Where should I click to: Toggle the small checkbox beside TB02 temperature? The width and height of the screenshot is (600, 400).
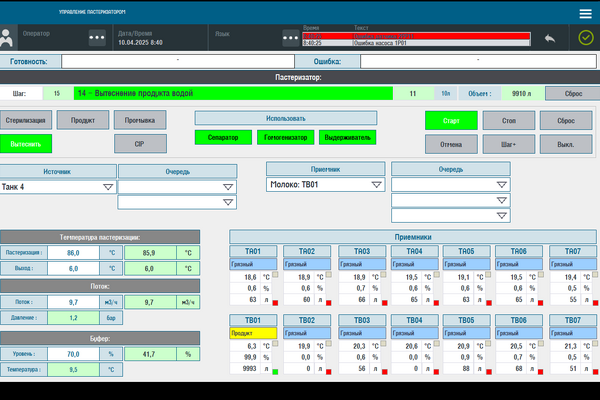coord(328,343)
